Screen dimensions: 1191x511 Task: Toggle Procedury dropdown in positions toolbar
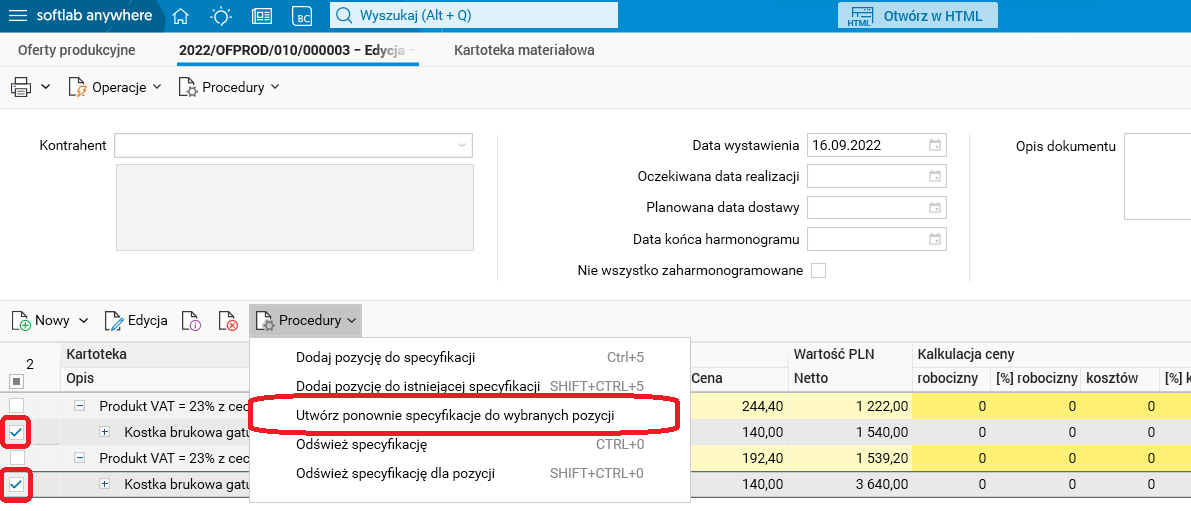click(x=305, y=320)
